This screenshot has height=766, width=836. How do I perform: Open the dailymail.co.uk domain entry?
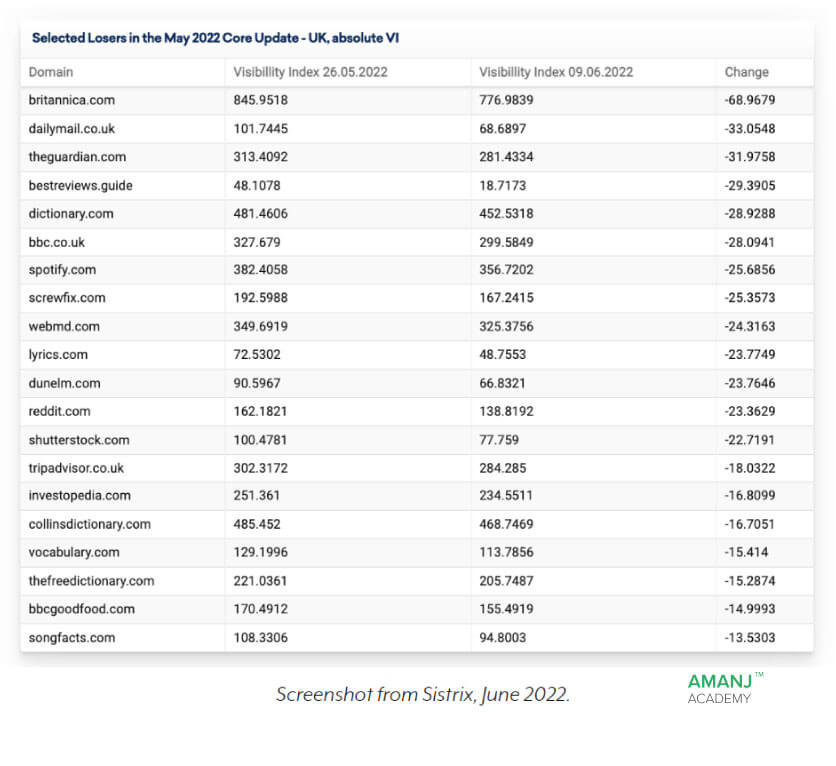coord(71,128)
